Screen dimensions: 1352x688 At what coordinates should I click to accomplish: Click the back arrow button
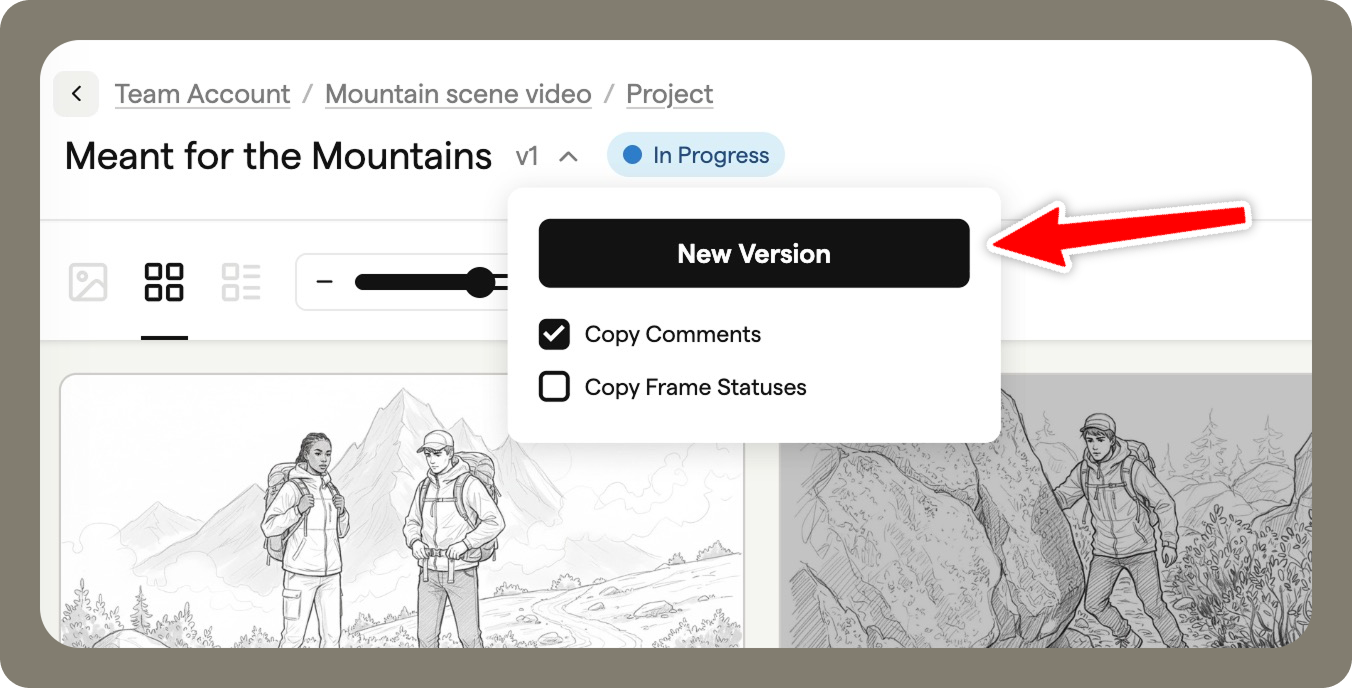pos(76,95)
